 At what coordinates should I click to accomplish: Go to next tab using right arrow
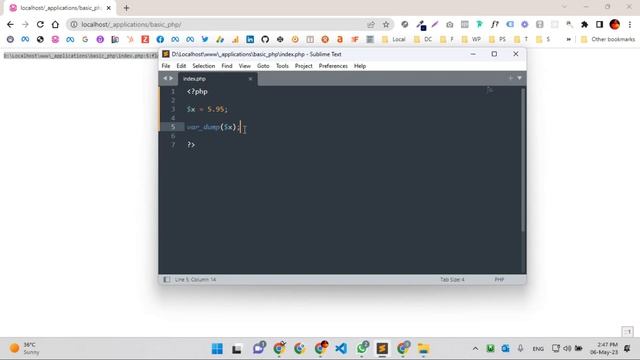(x=171, y=78)
